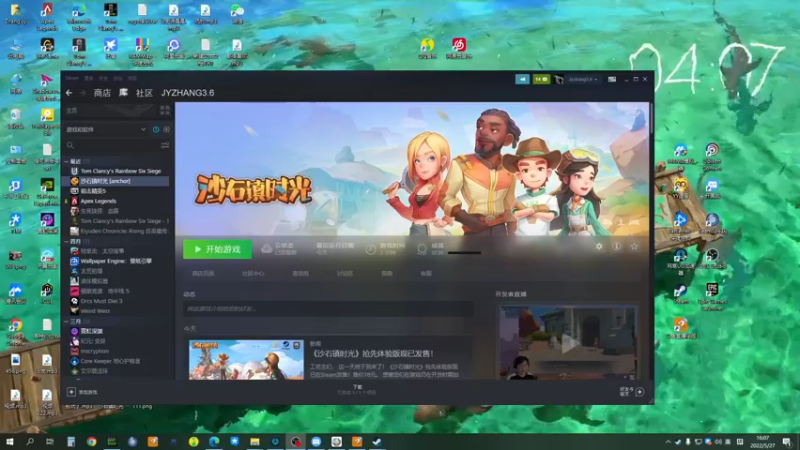Screen dimensions: 800x450
Task: Open news headline 《沙石镇时光》抢先体验版现已发售
Action: 372,353
